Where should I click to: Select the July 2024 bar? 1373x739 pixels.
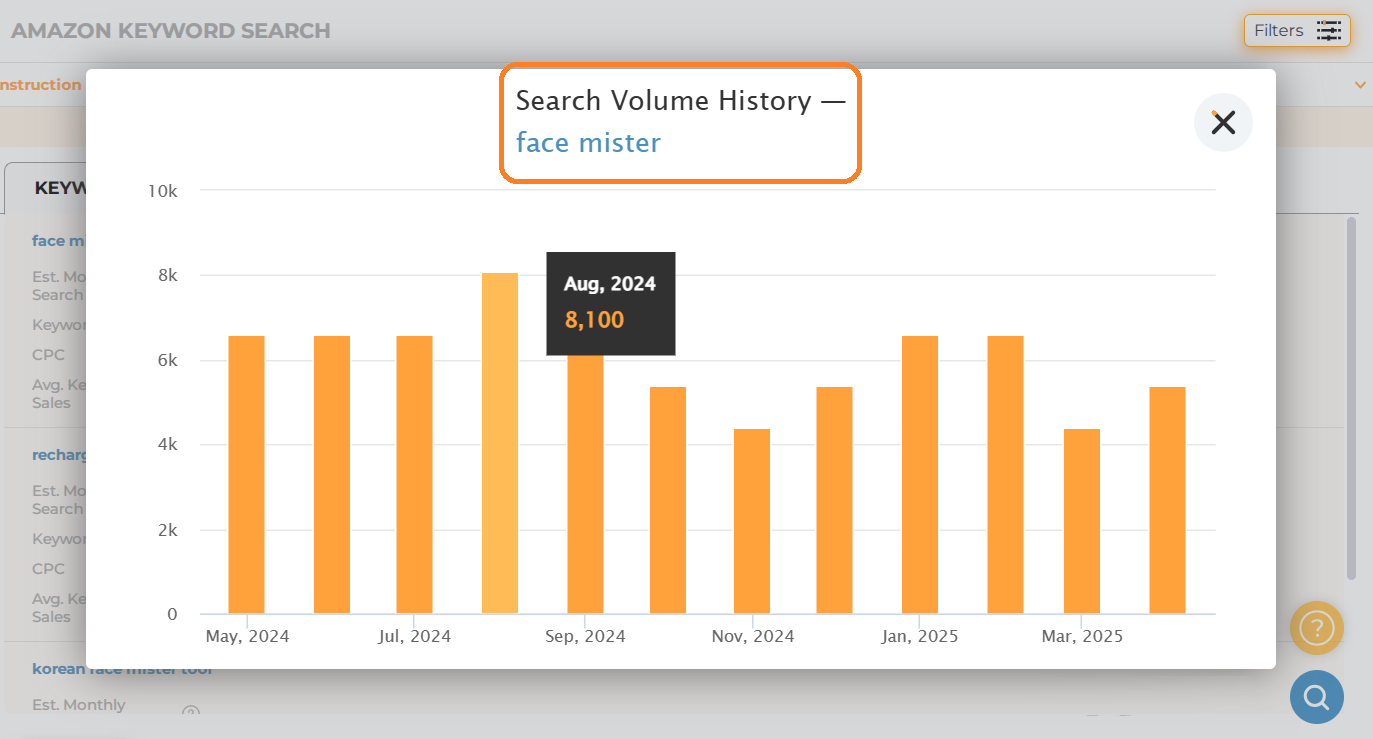point(415,475)
